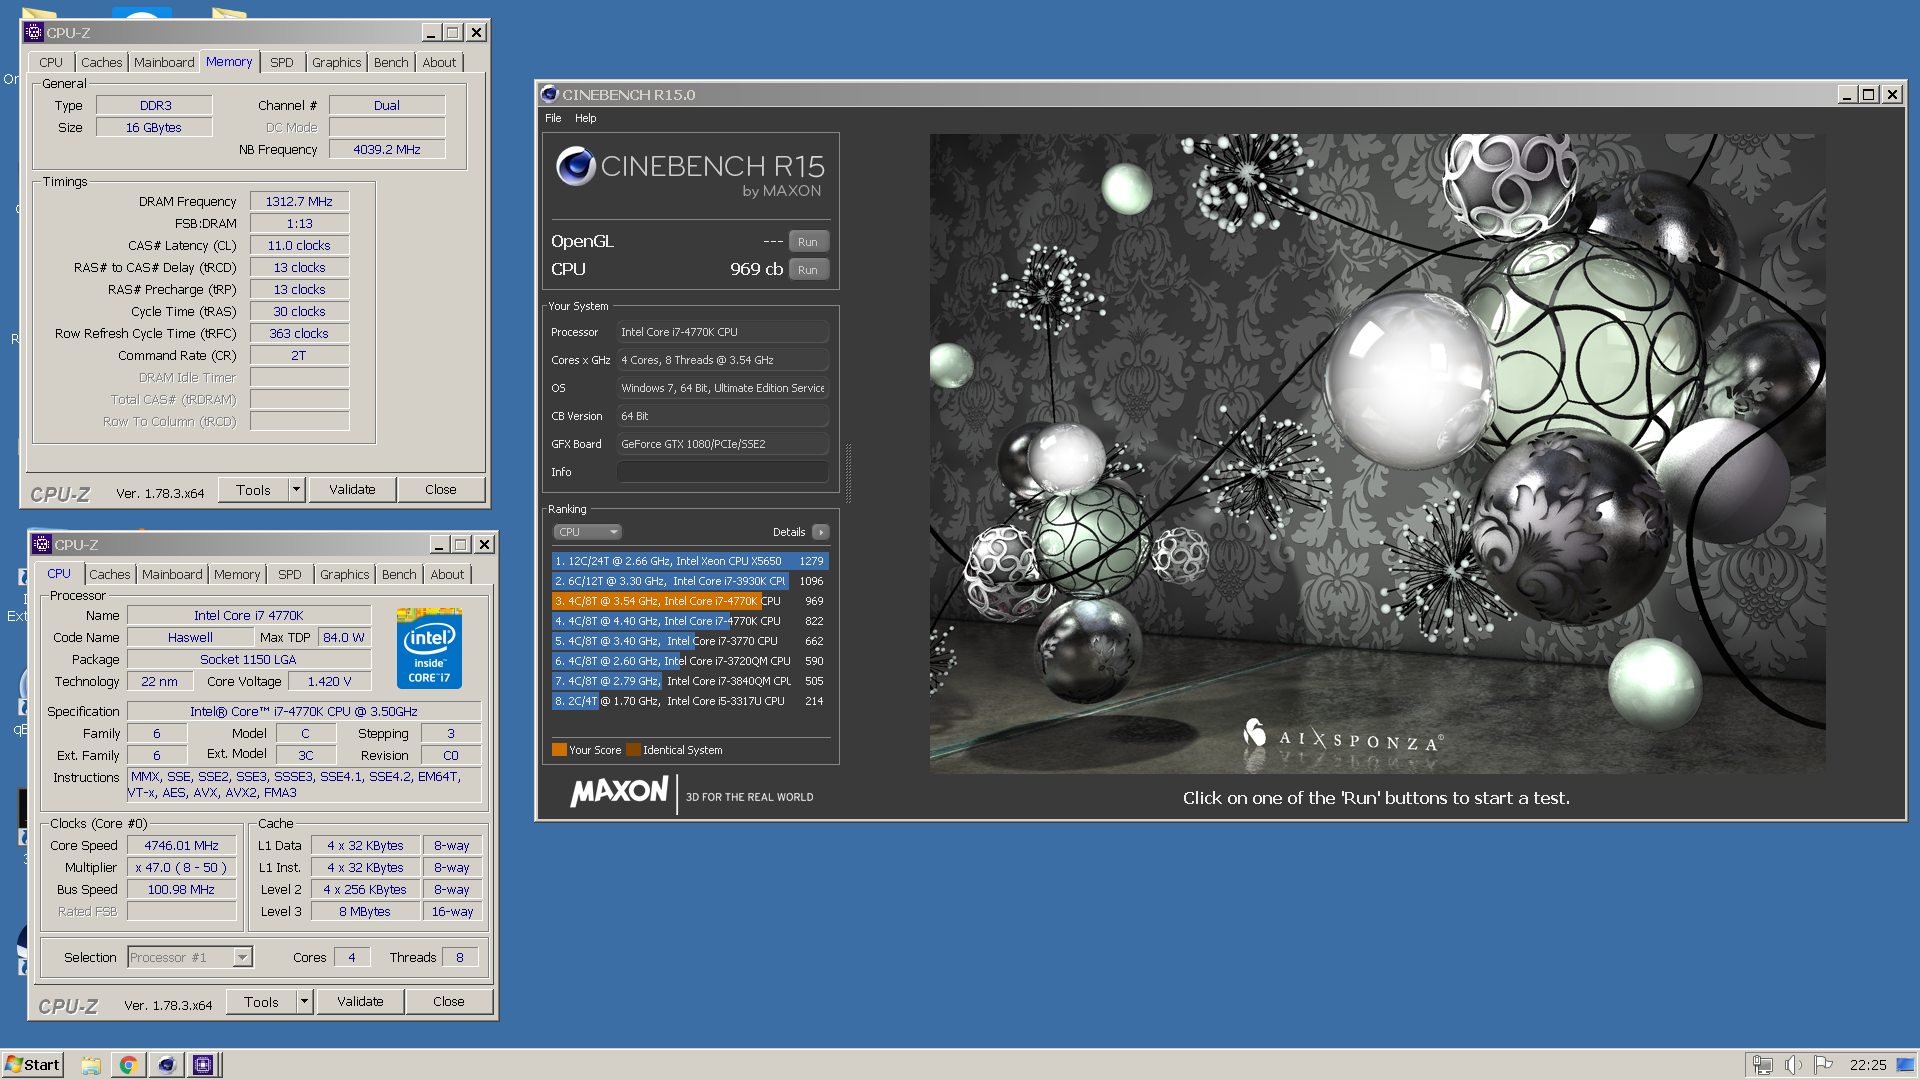Image resolution: width=1920 pixels, height=1080 pixels.
Task: Select orange ranking bar i7-4770K at 3.54 GHz
Action: pyautogui.click(x=690, y=601)
